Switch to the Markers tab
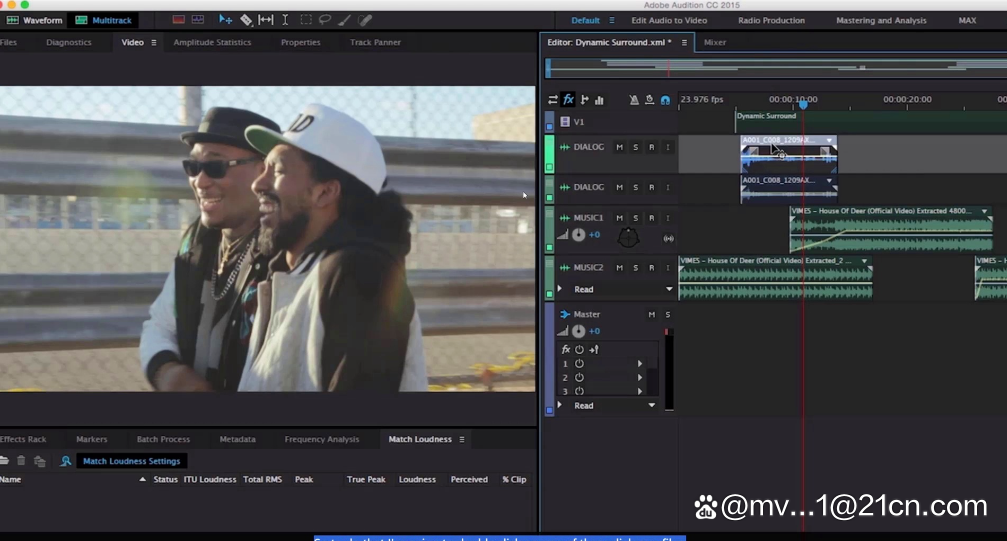The height and width of the screenshot is (541, 1007). pos(92,439)
